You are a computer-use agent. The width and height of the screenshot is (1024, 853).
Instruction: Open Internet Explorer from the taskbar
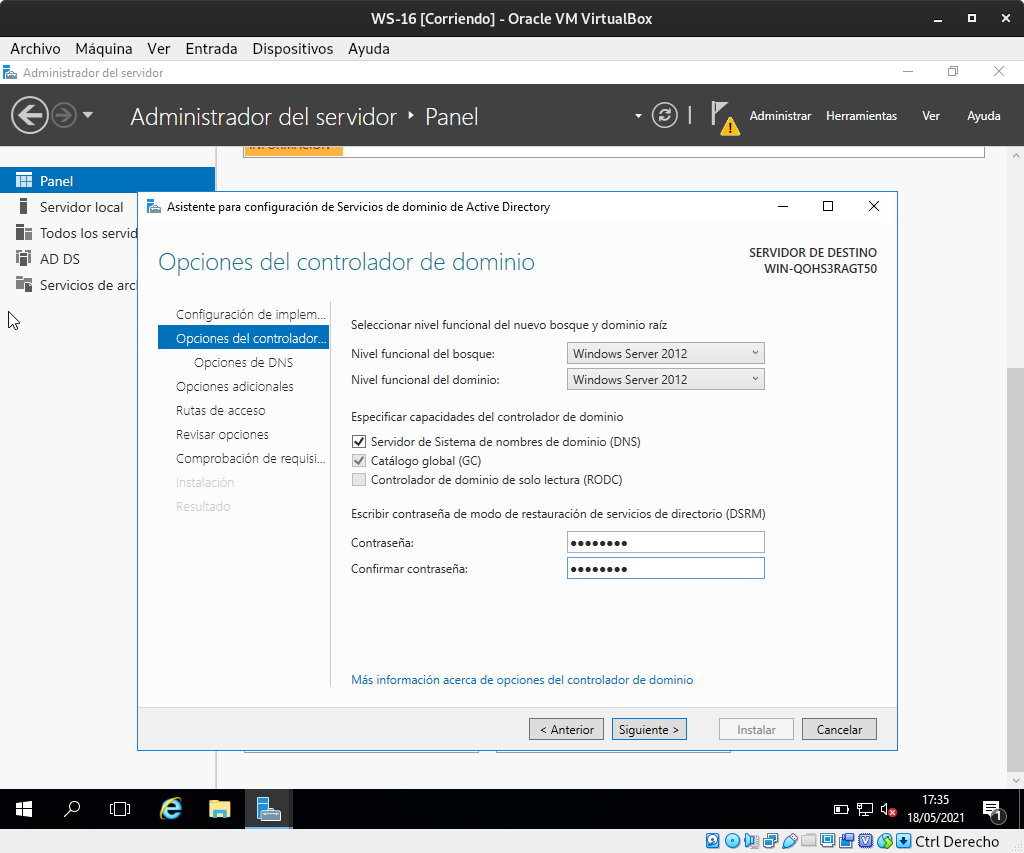click(x=171, y=809)
